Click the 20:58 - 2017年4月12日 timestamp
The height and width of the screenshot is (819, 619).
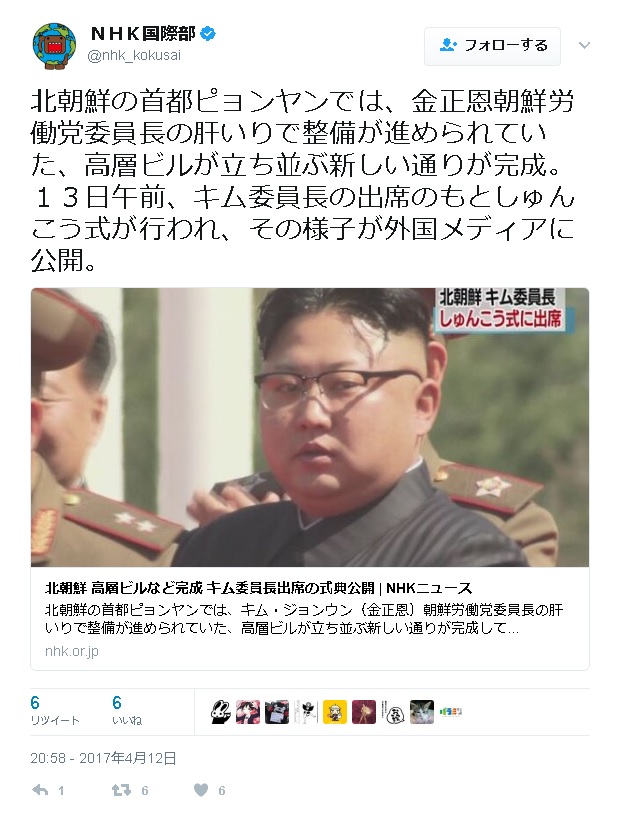(x=103, y=758)
